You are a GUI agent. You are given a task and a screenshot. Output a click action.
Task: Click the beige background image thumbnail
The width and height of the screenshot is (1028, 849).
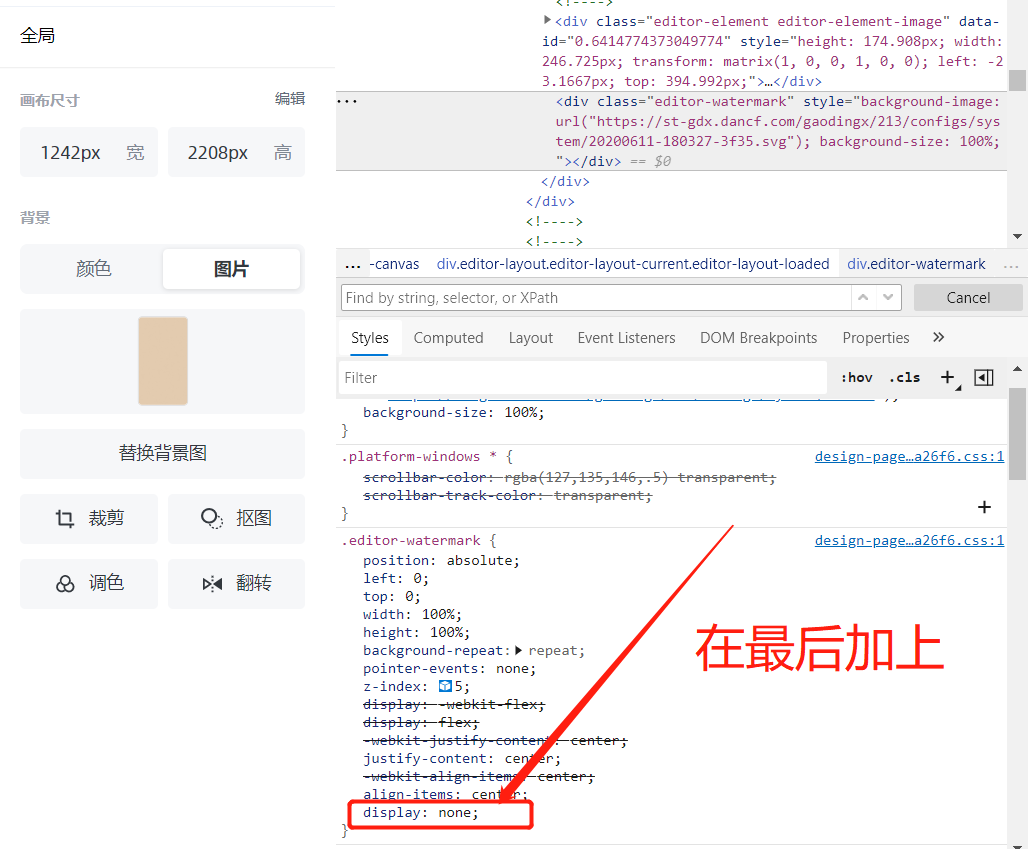point(163,361)
